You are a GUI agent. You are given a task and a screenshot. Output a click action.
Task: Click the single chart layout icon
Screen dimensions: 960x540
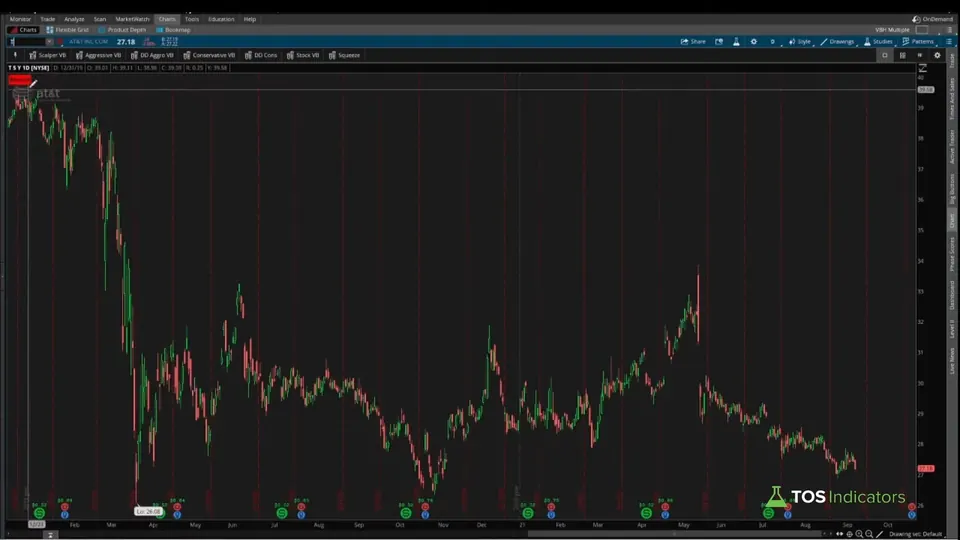(885, 55)
